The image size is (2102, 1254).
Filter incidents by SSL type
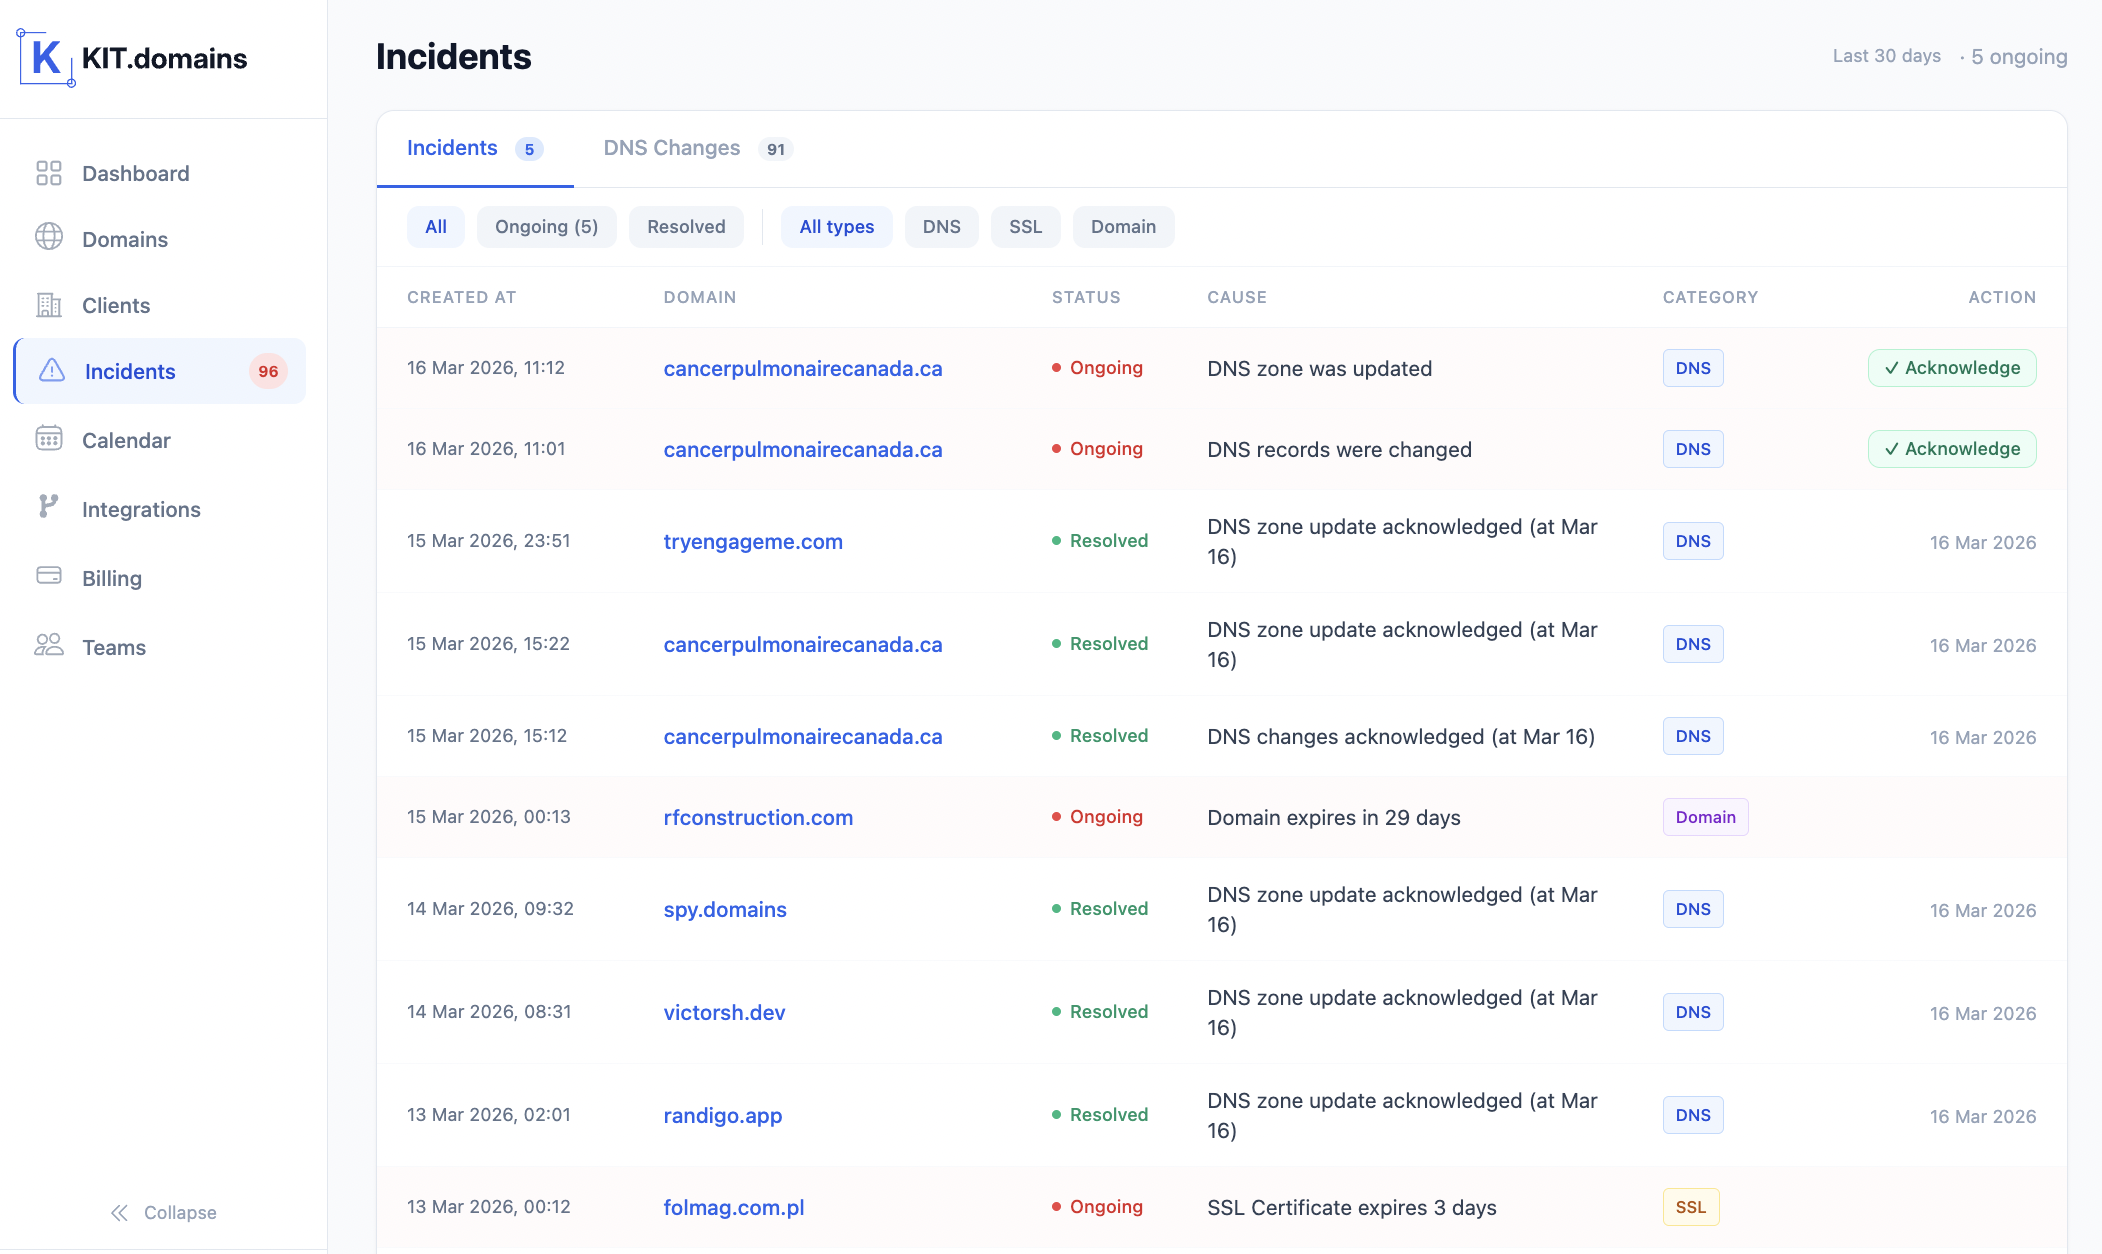click(1026, 227)
